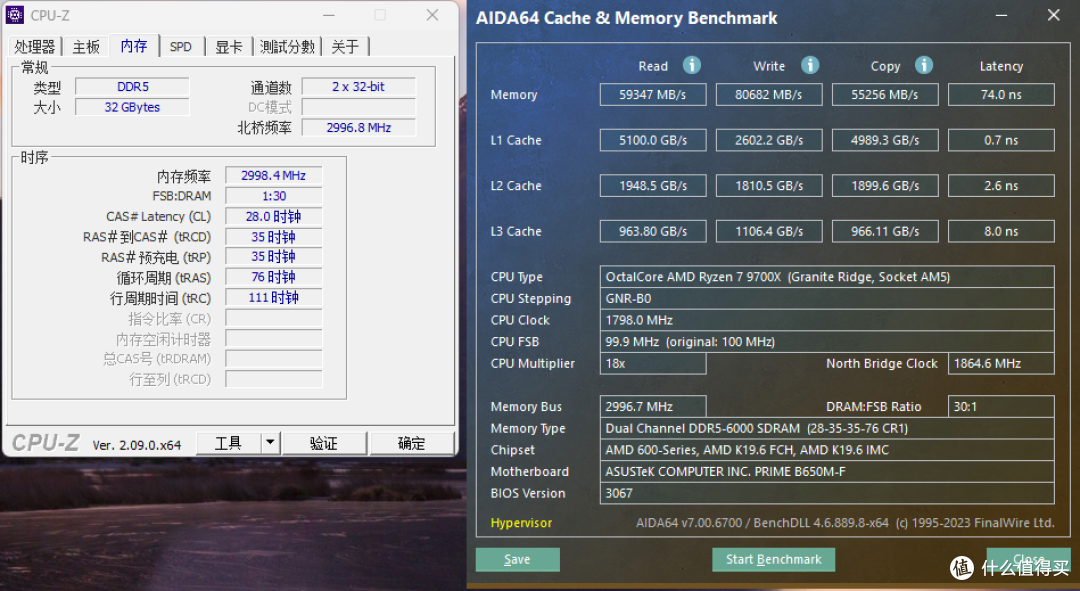
Task: Click empty 指令比率 (CR) field
Action: (x=273, y=318)
